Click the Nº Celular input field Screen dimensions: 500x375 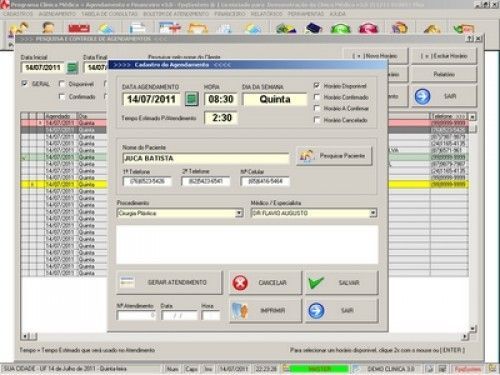(x=265, y=181)
